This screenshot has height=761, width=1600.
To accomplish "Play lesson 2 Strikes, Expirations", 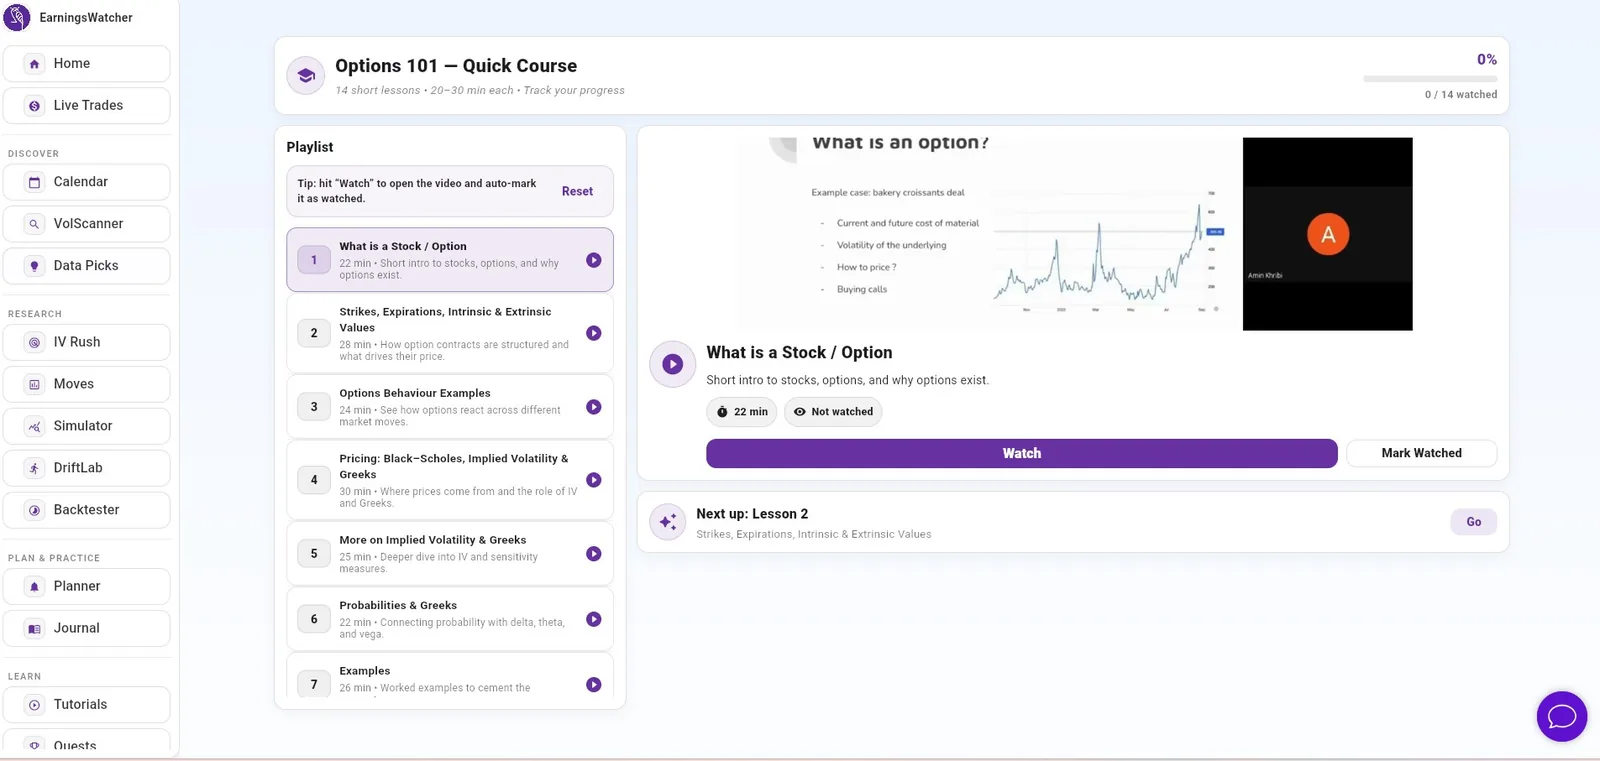I will click(594, 333).
